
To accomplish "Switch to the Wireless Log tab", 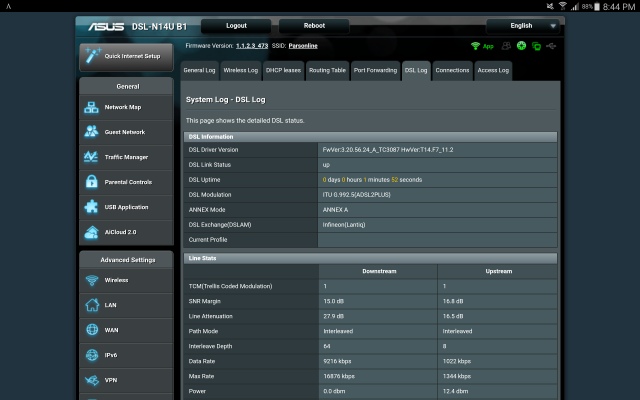I will pos(240,70).
